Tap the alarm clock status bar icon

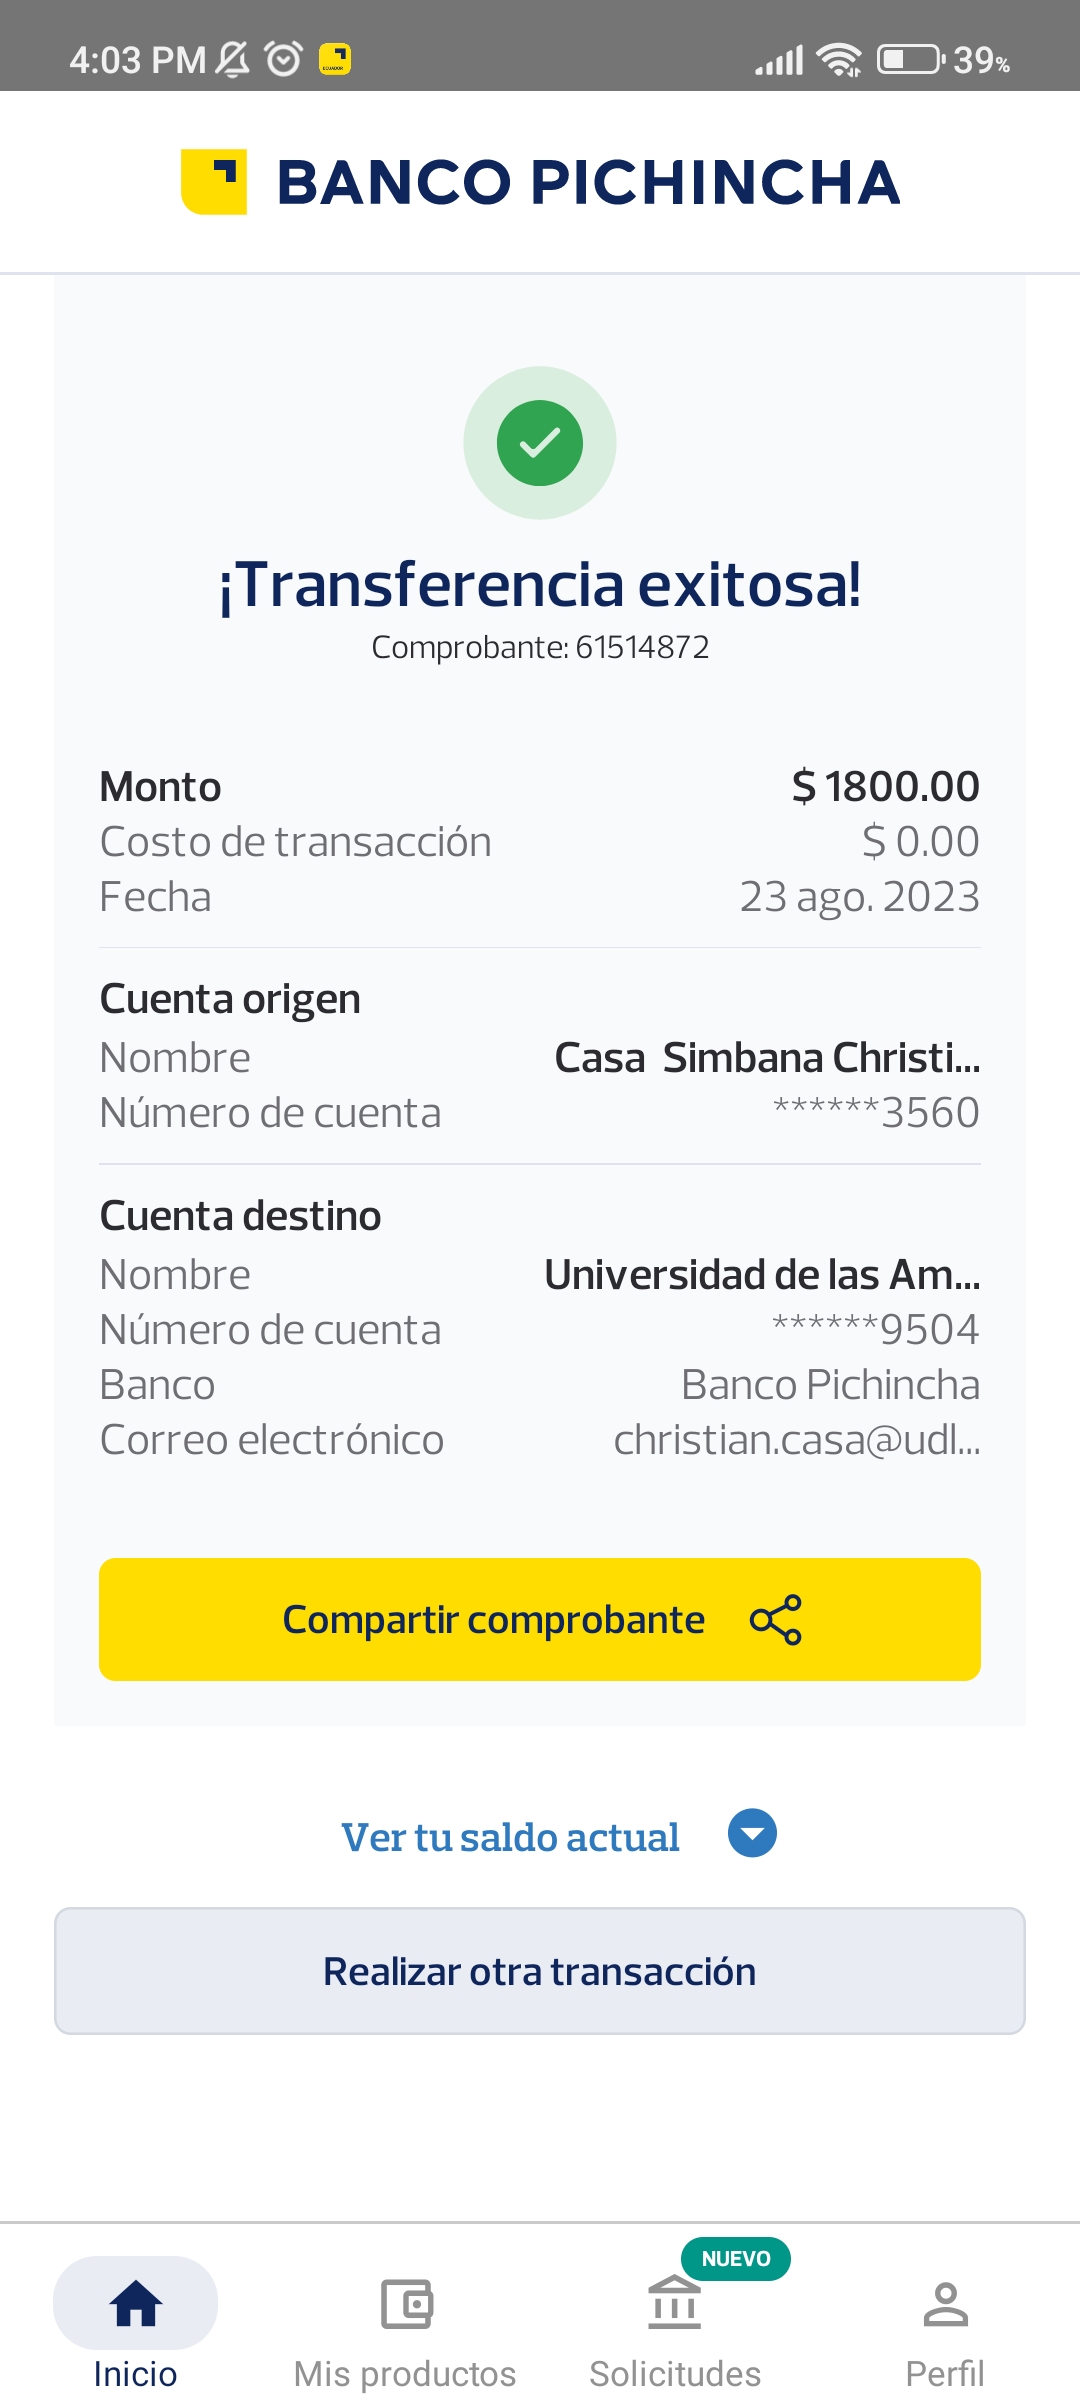pos(283,59)
